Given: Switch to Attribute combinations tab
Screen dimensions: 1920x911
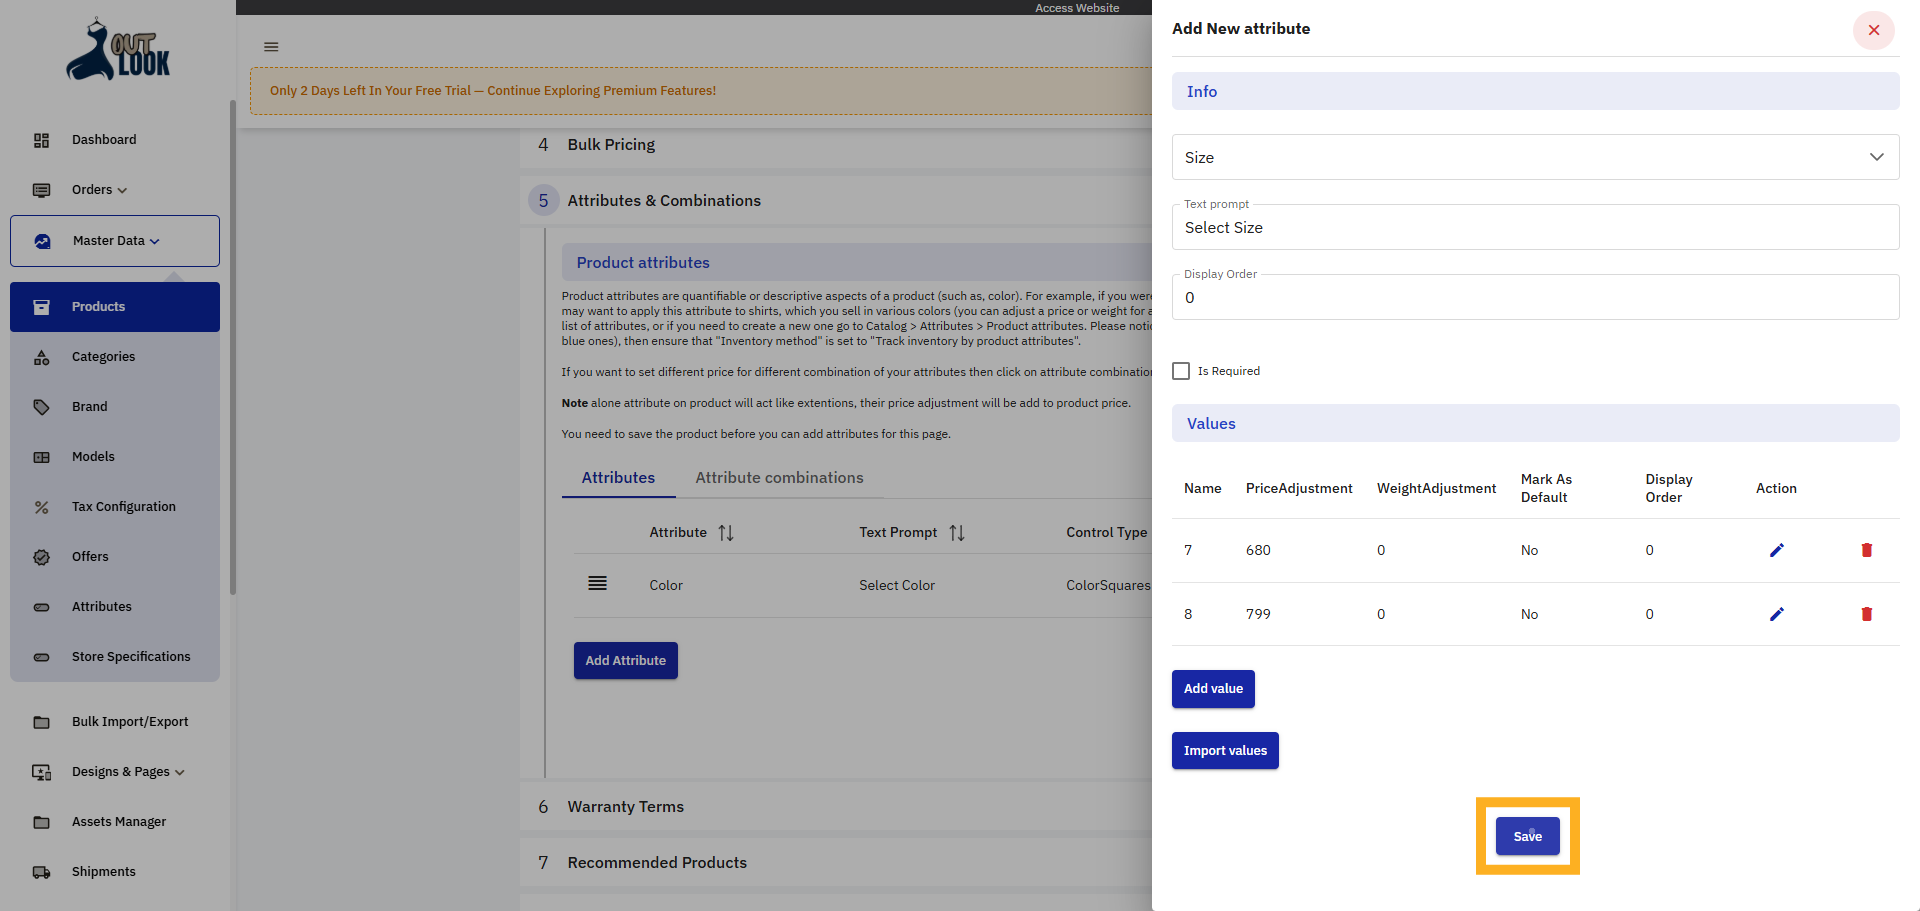Looking at the screenshot, I should click(779, 478).
